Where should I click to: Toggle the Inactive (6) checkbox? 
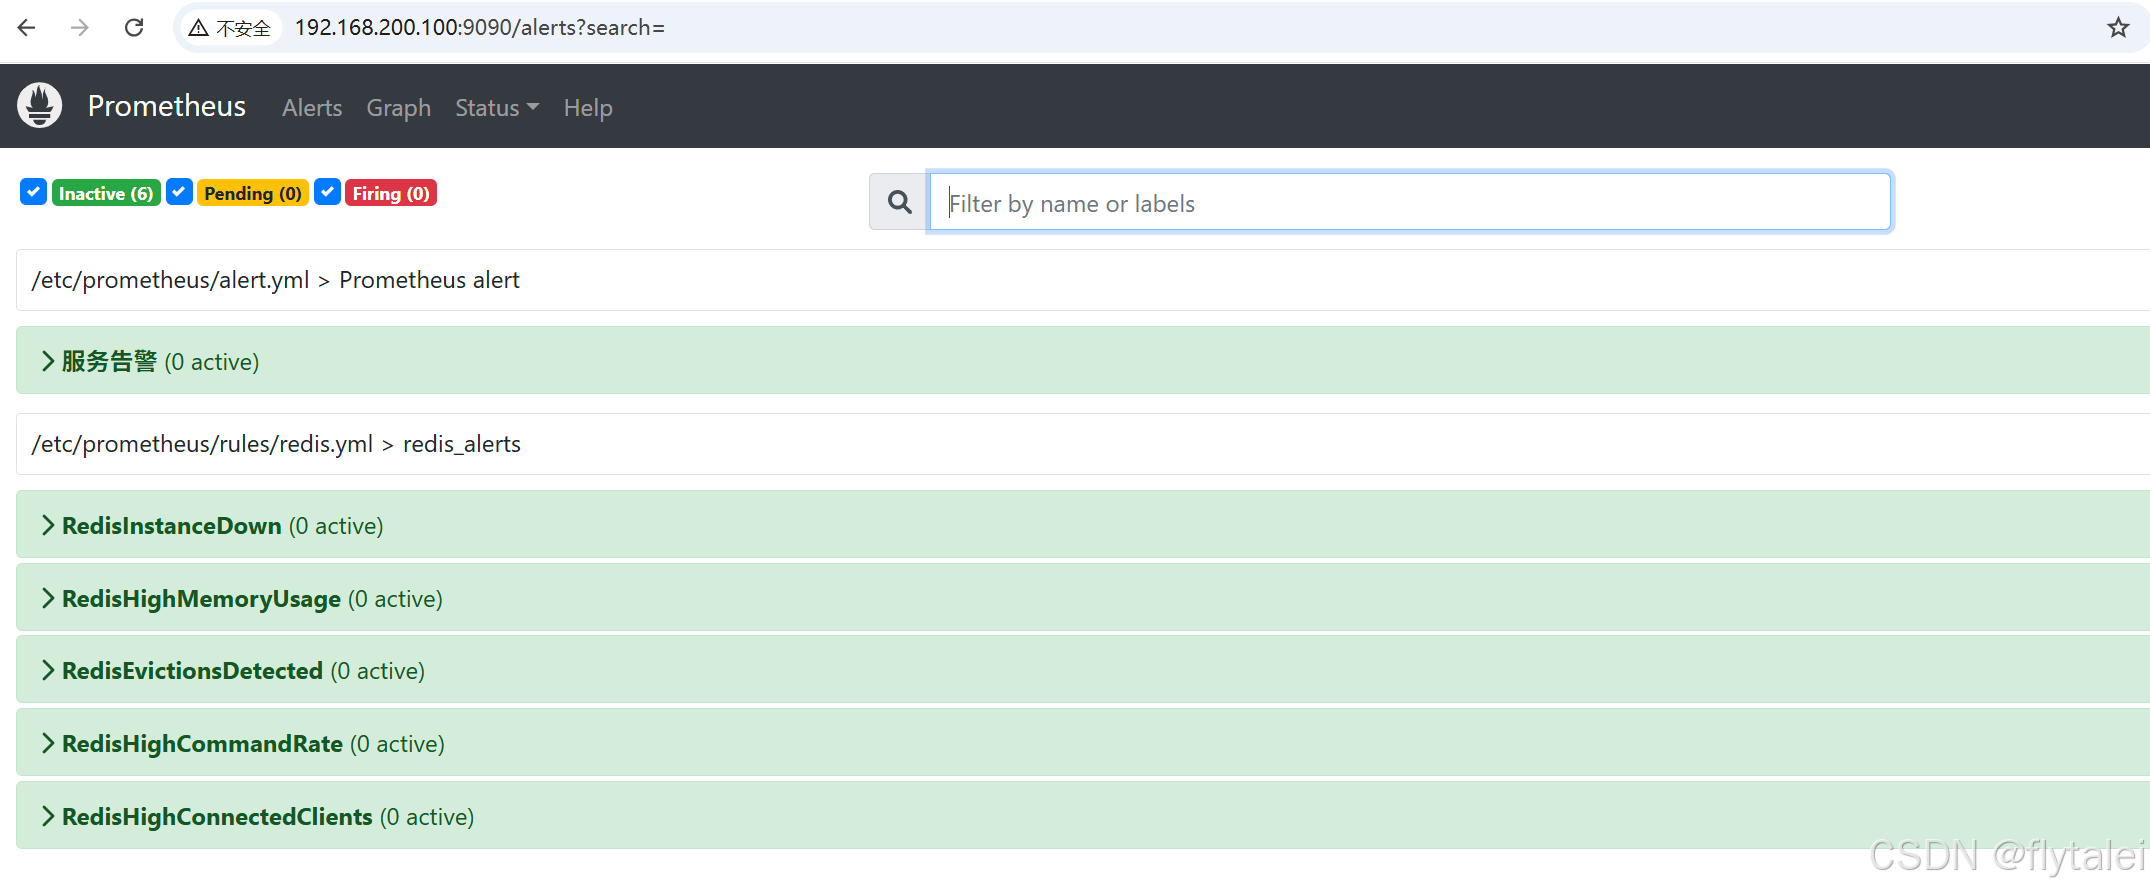[x=33, y=192]
